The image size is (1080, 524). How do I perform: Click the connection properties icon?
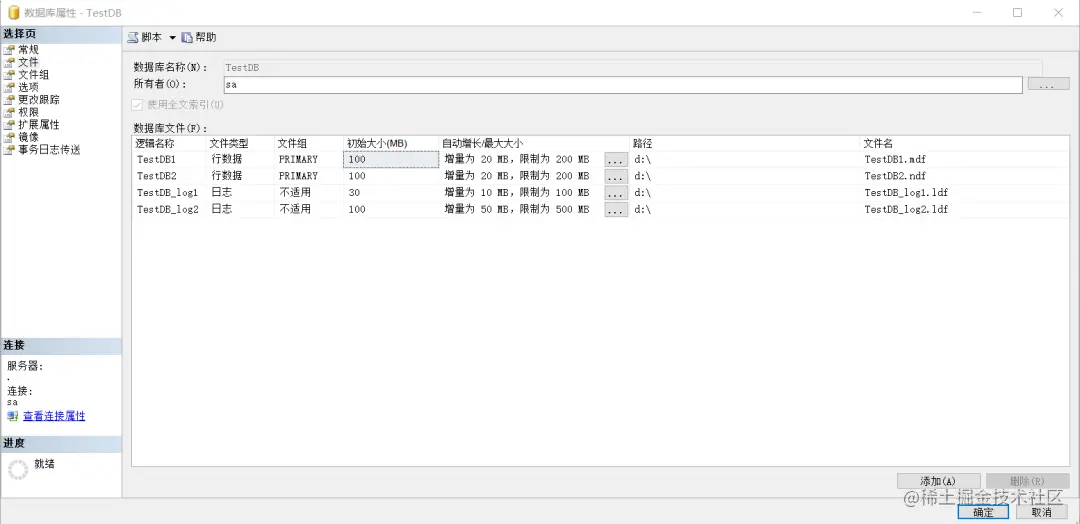click(x=13, y=417)
